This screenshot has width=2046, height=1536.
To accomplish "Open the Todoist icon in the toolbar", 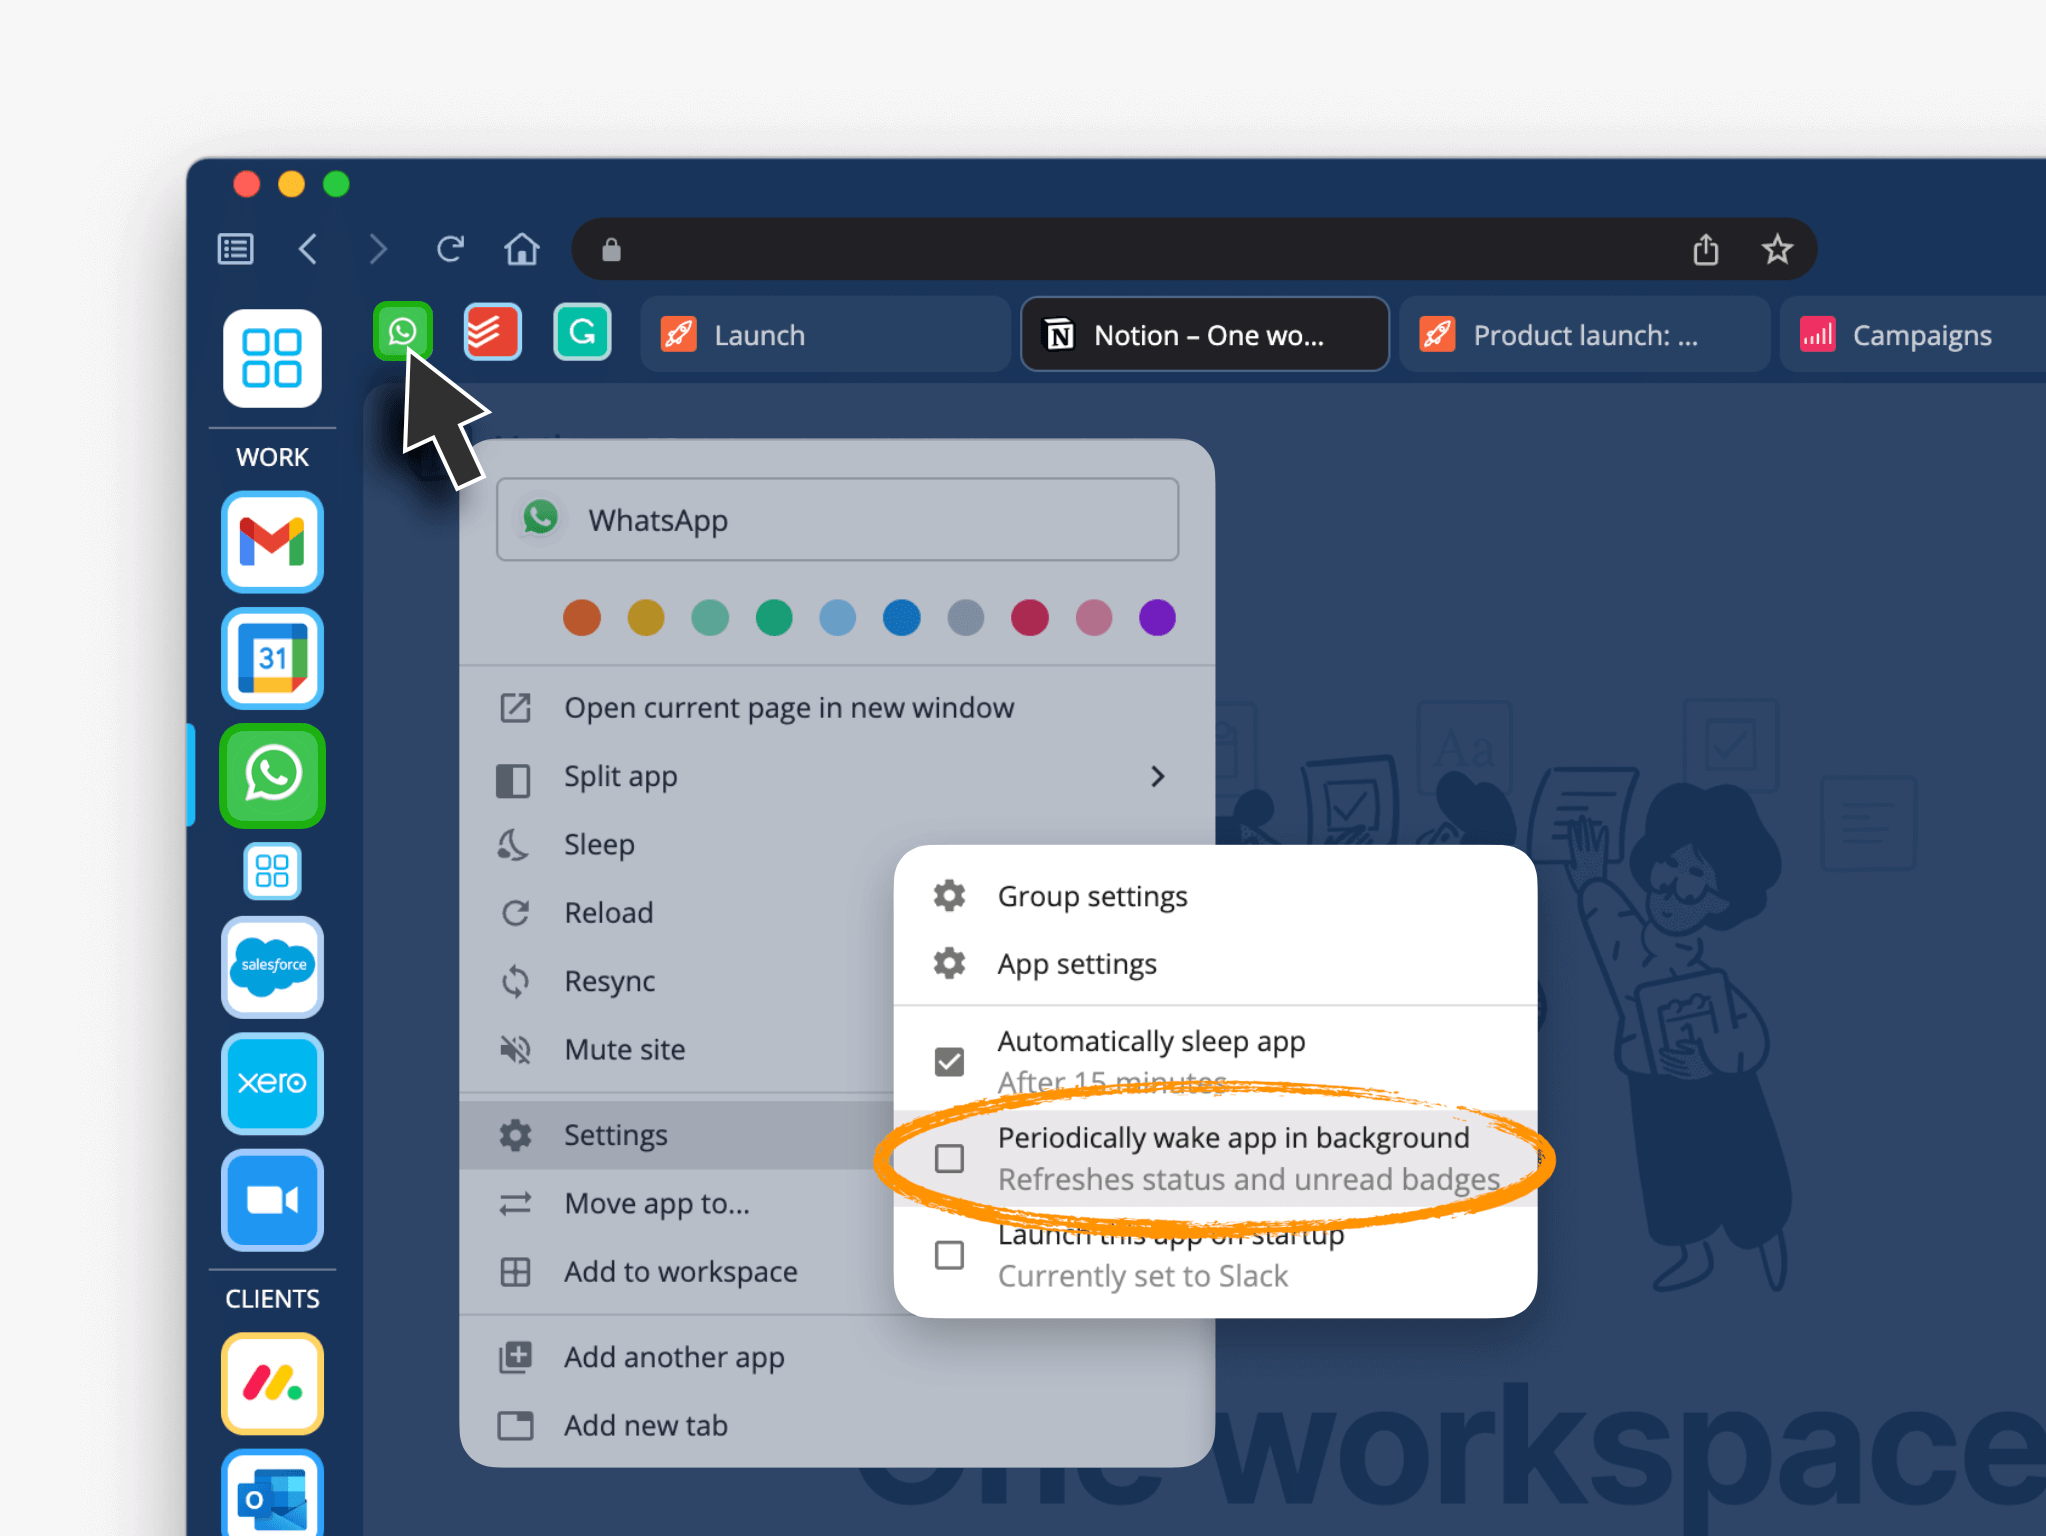I will pyautogui.click(x=491, y=334).
